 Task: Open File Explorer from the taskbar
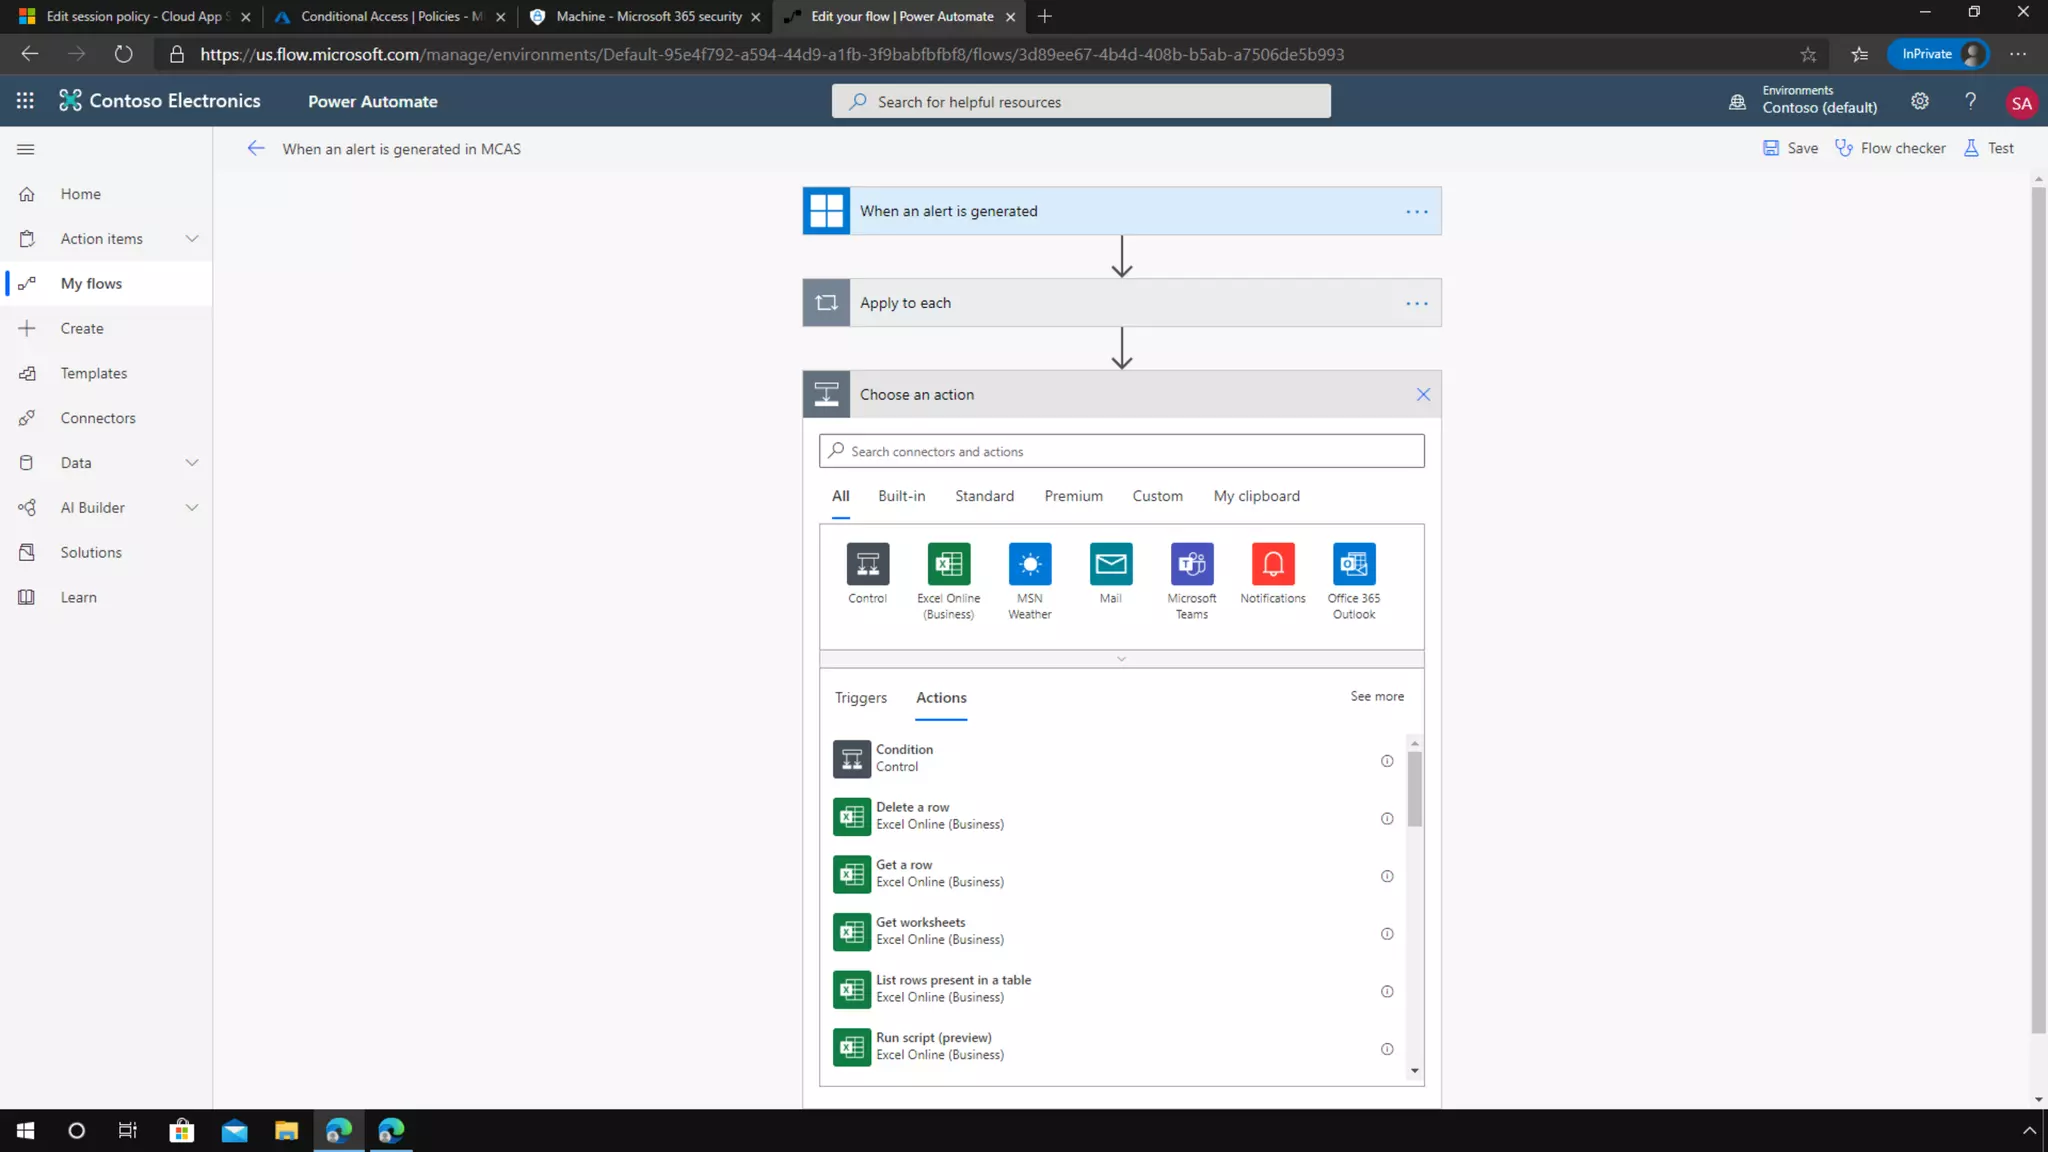287,1130
